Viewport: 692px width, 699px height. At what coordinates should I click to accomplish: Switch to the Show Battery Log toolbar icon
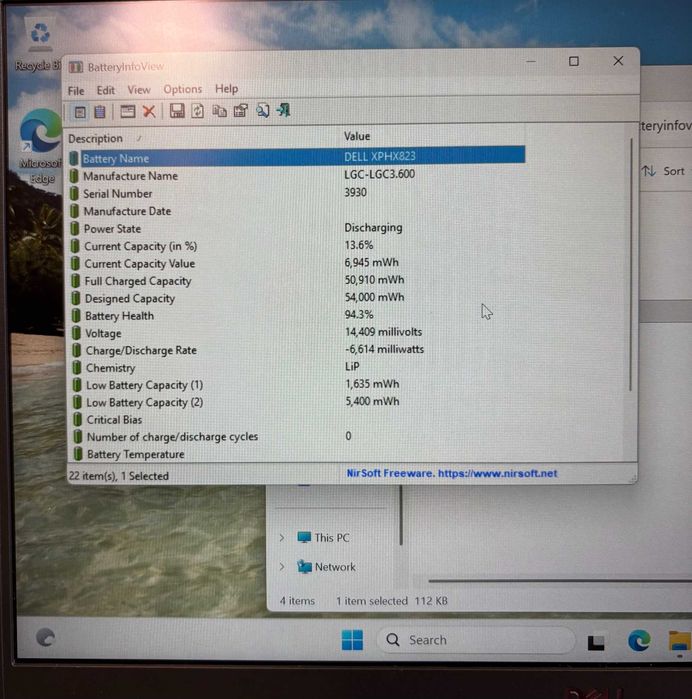[100, 111]
